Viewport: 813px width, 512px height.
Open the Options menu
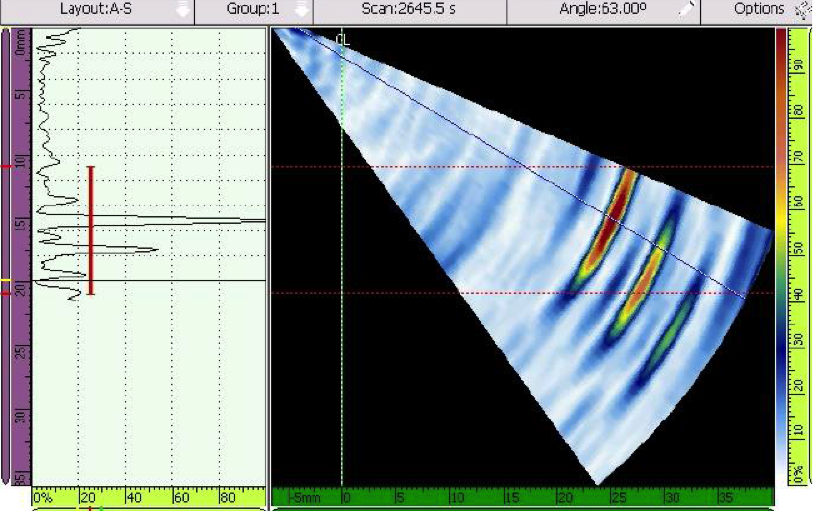tap(758, 9)
